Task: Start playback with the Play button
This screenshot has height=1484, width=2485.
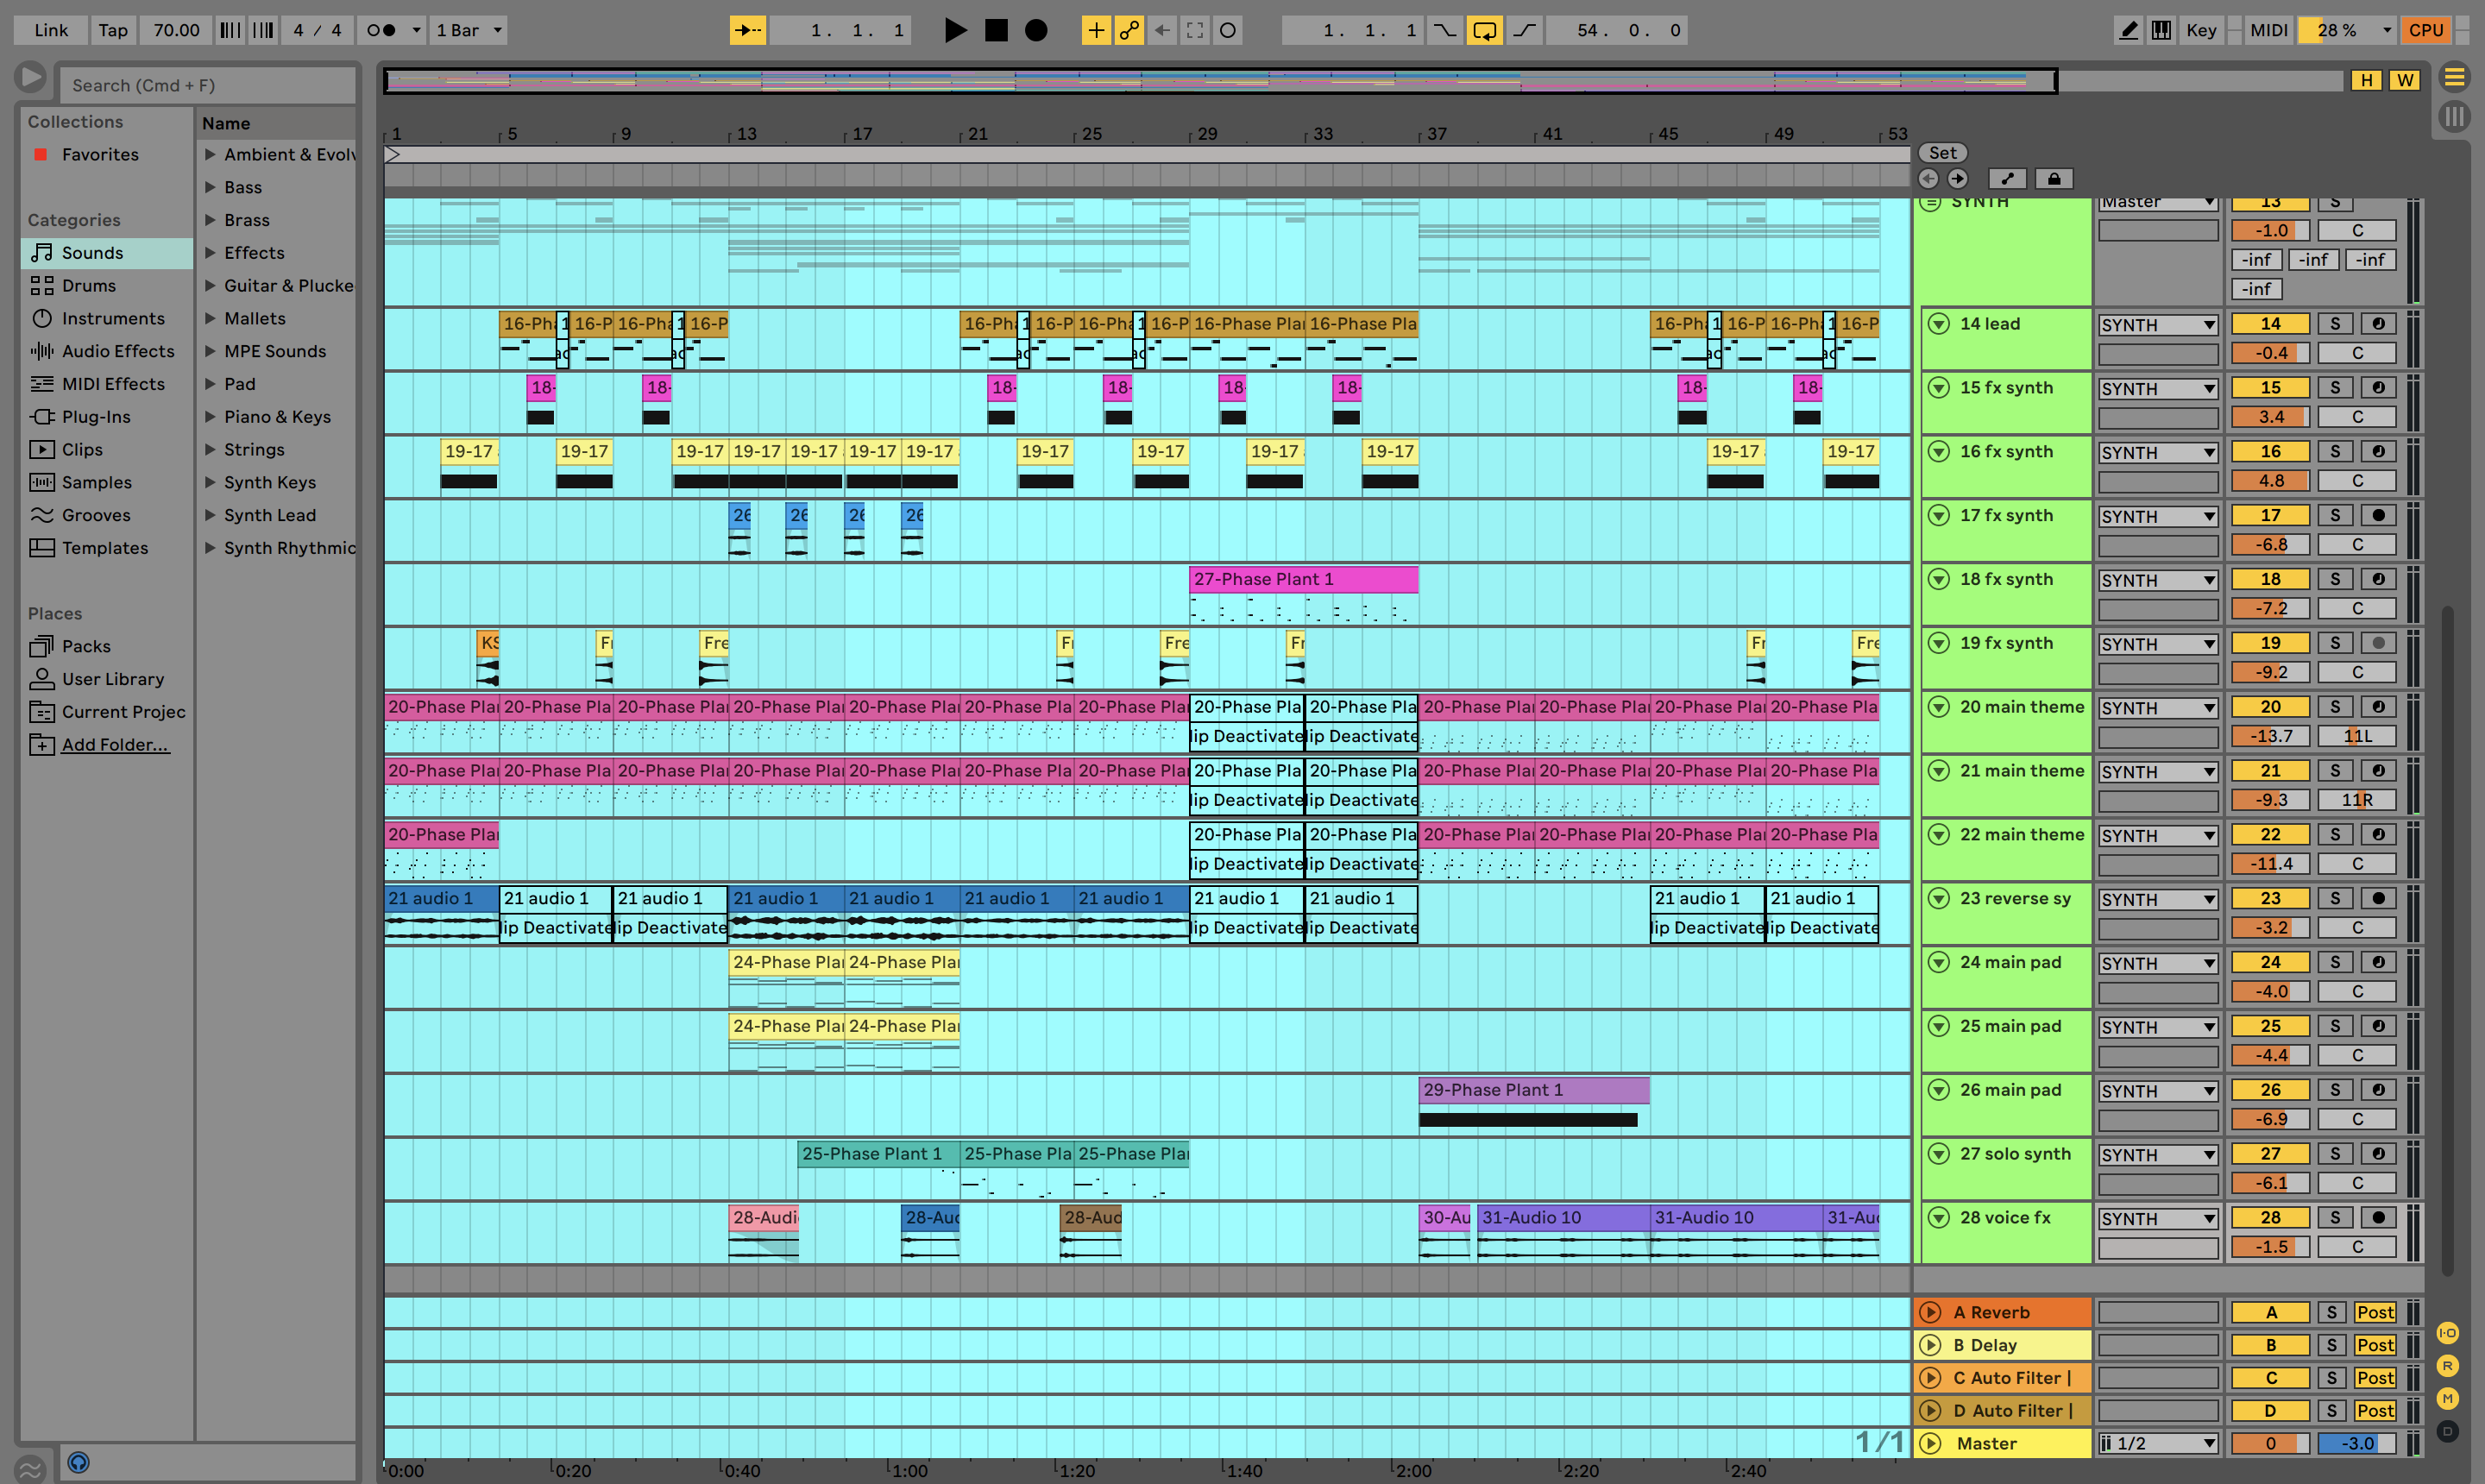Action: [955, 30]
